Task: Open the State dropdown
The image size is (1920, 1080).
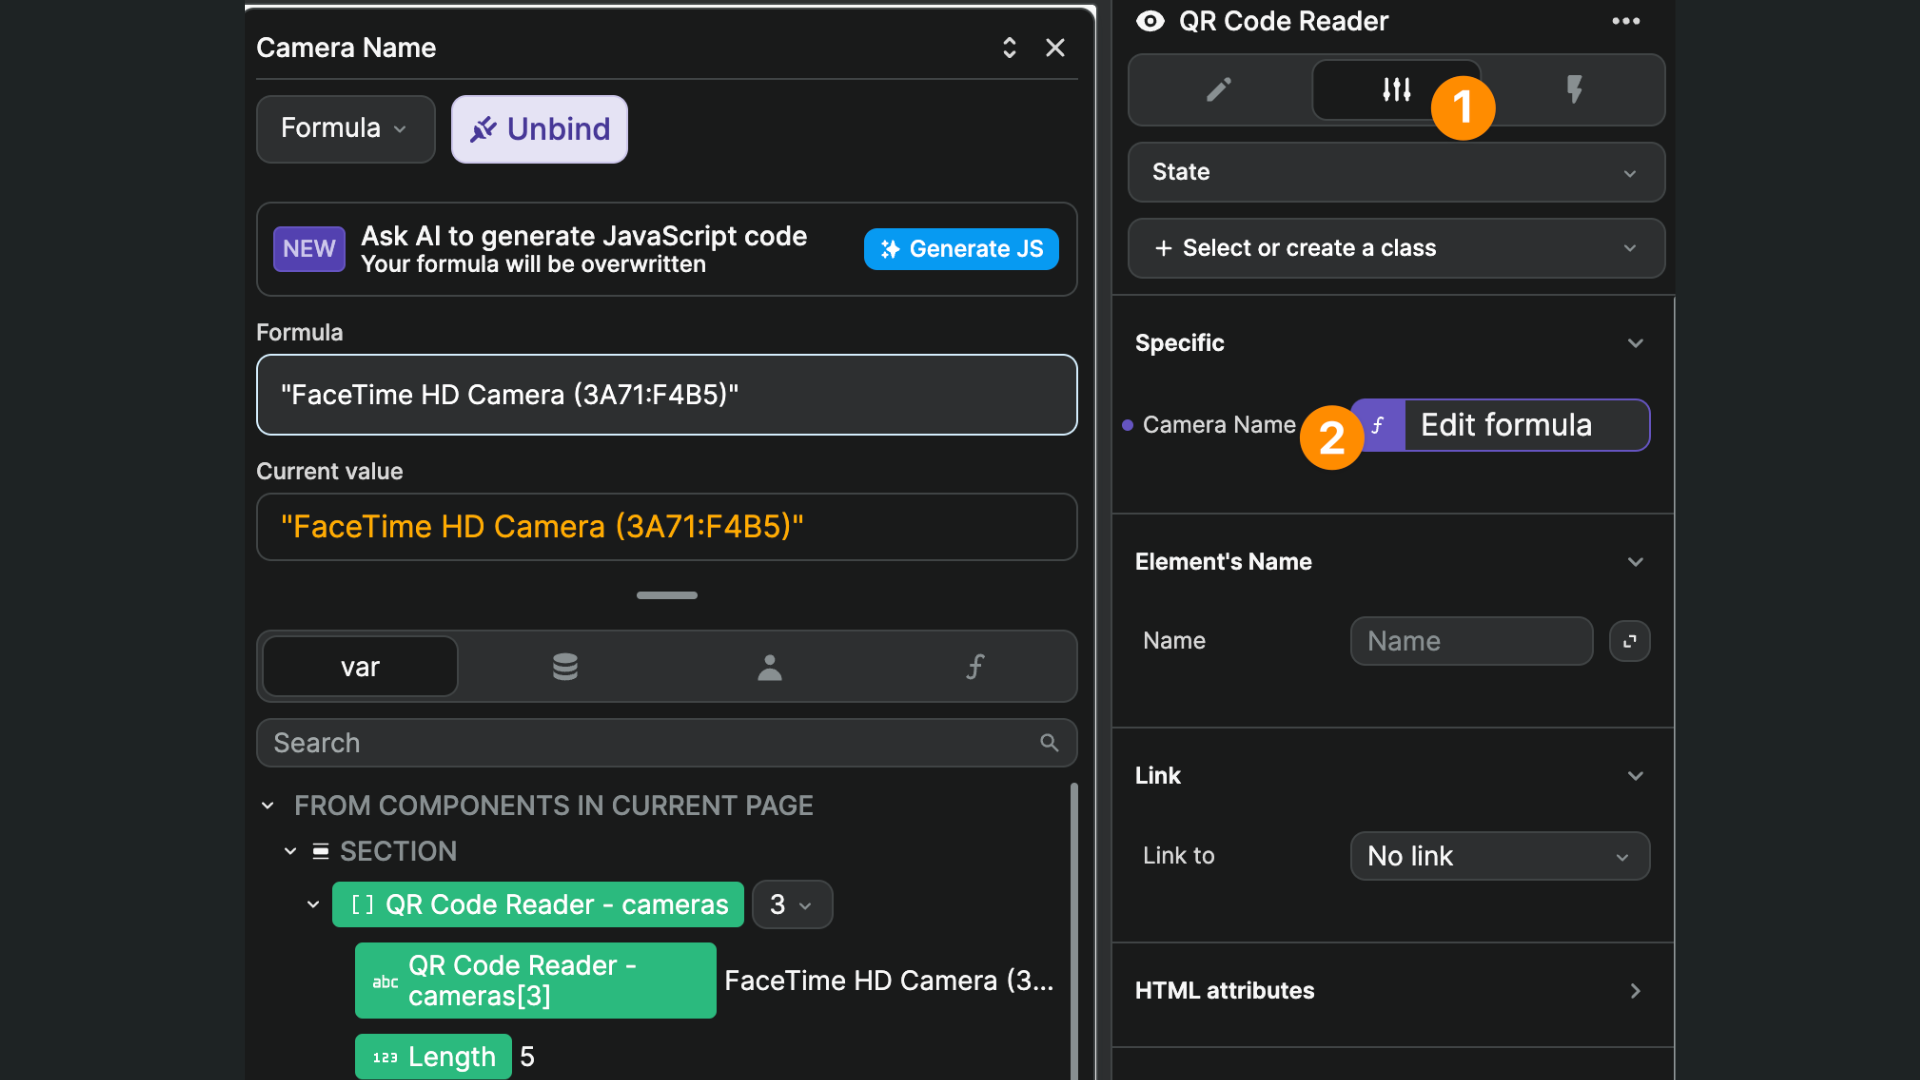Action: click(x=1395, y=172)
